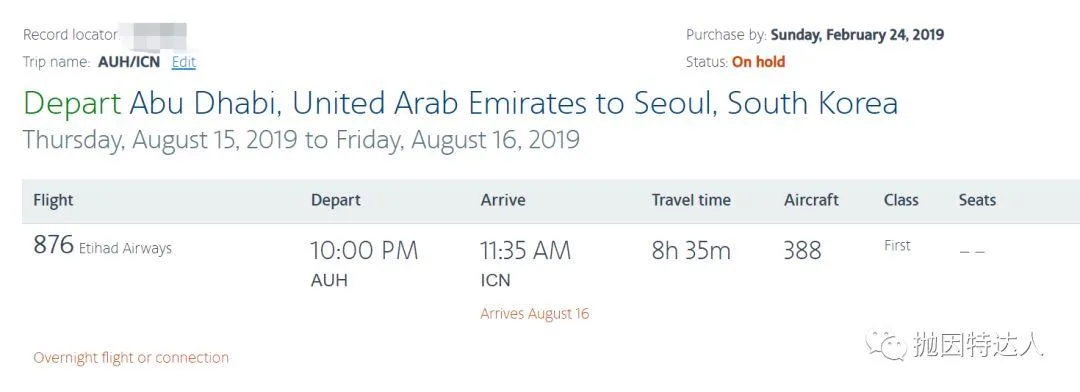The width and height of the screenshot is (1080, 392).
Task: Select the Seats column header
Action: tap(977, 200)
